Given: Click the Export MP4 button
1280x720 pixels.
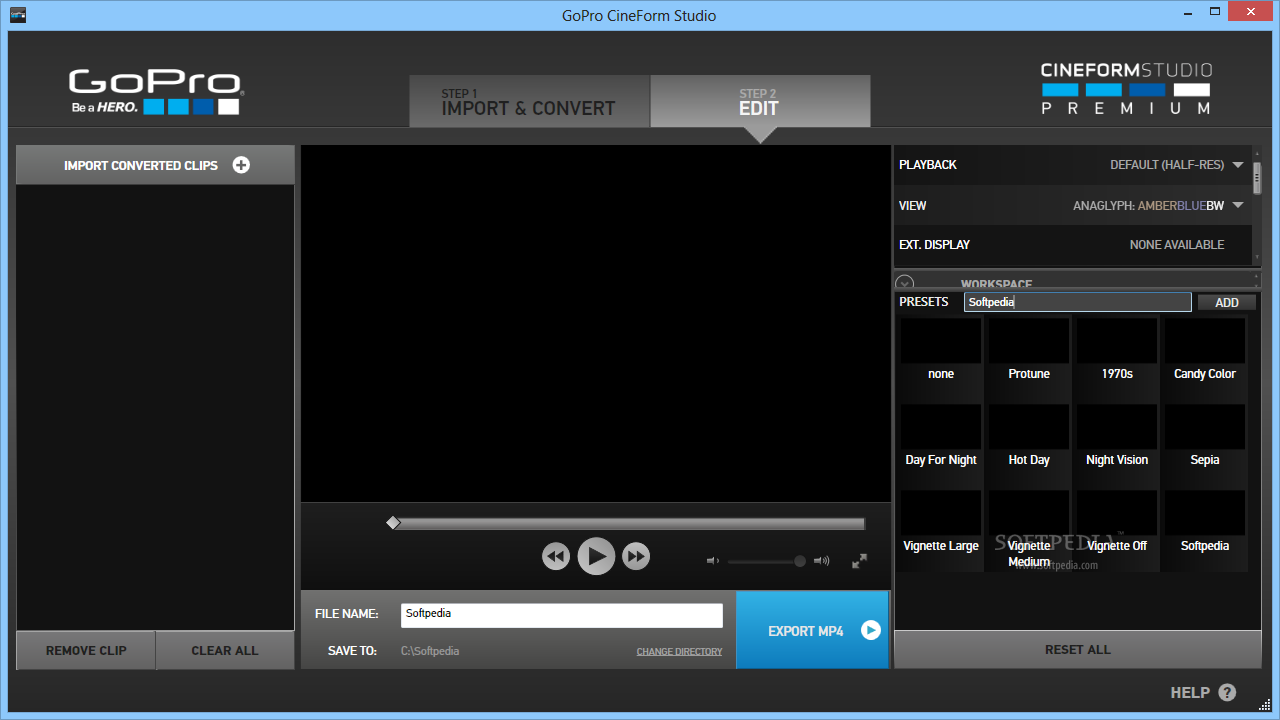Looking at the screenshot, I should [812, 630].
